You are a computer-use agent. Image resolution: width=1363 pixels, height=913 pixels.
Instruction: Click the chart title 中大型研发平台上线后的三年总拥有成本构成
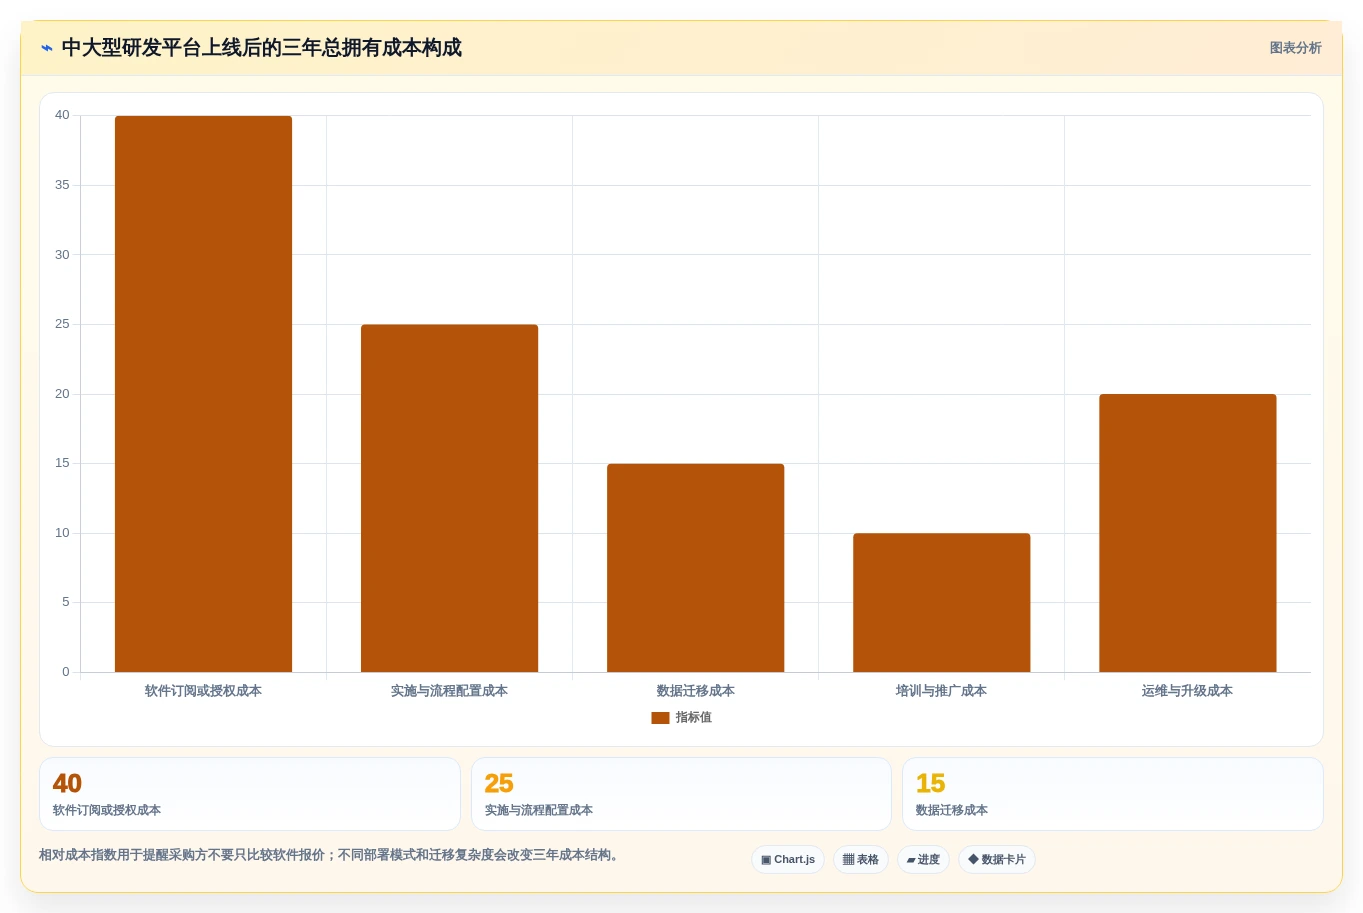click(x=261, y=48)
